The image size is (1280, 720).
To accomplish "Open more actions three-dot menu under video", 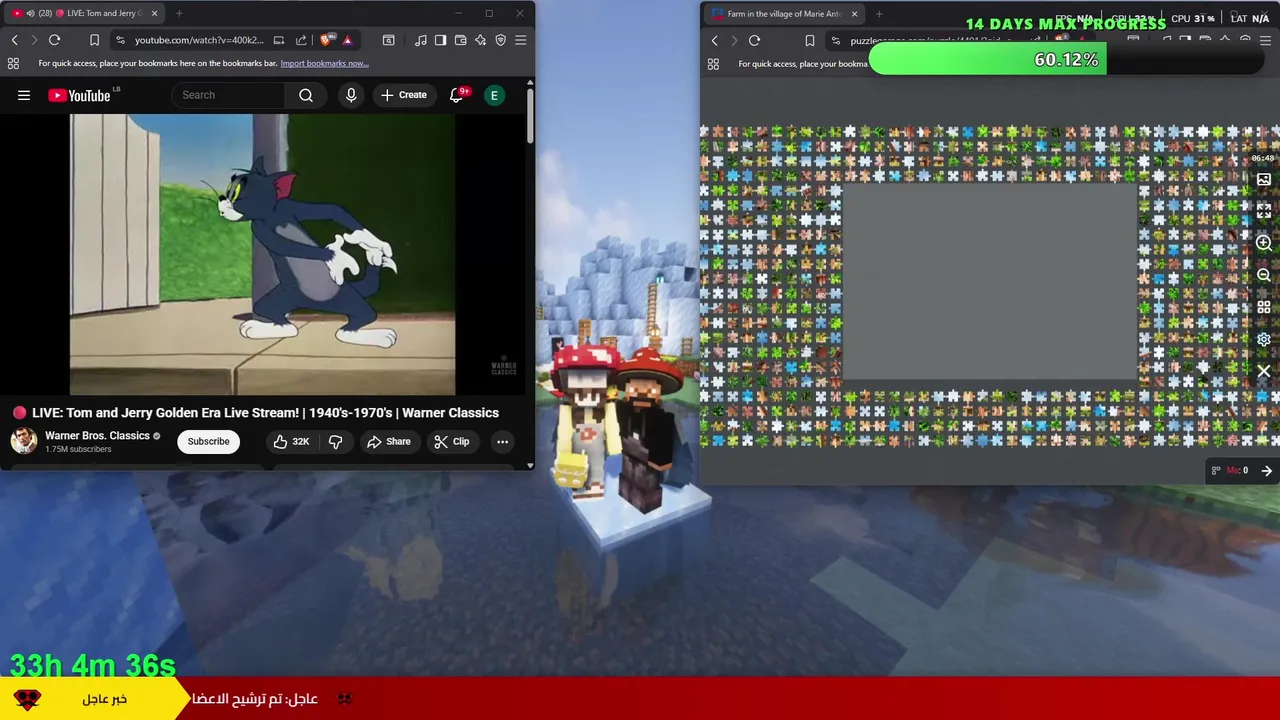I will (502, 441).
